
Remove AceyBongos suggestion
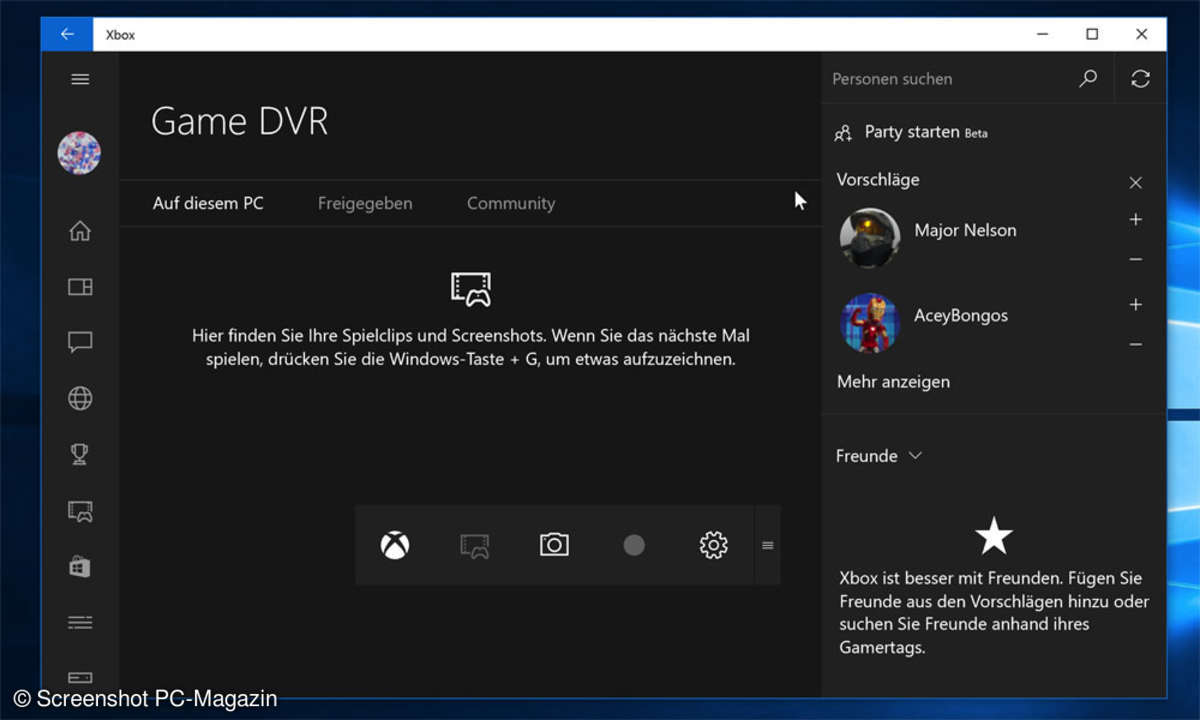[x=1135, y=344]
